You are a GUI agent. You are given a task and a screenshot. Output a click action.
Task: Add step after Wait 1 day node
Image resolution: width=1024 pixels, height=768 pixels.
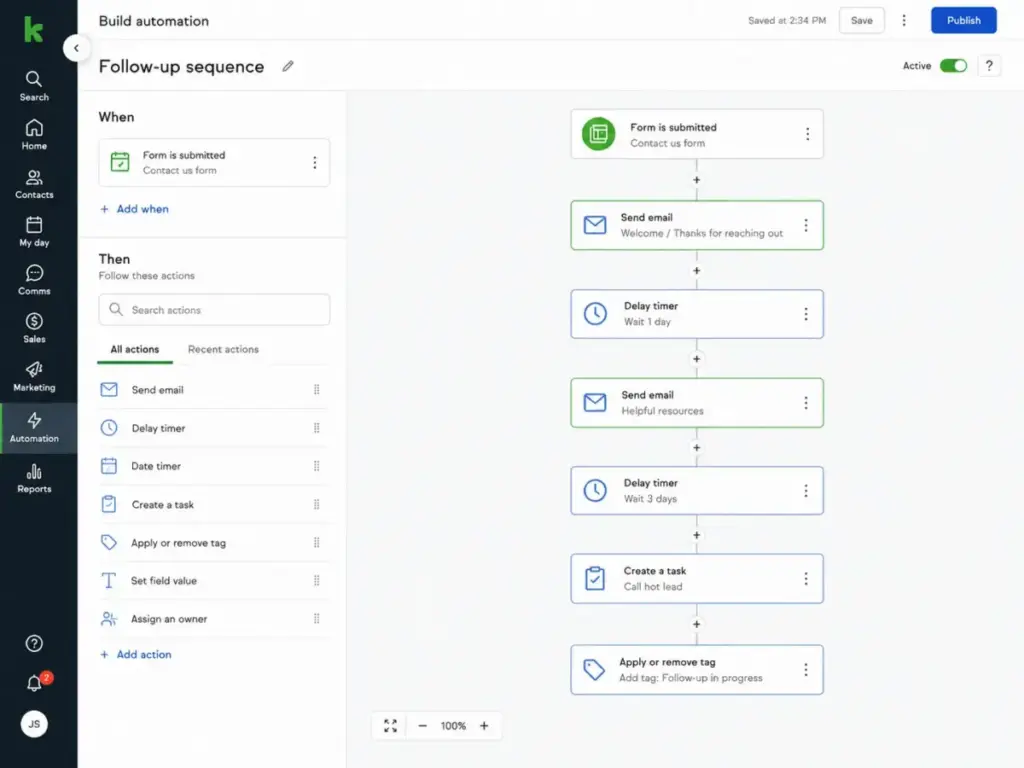(697, 359)
